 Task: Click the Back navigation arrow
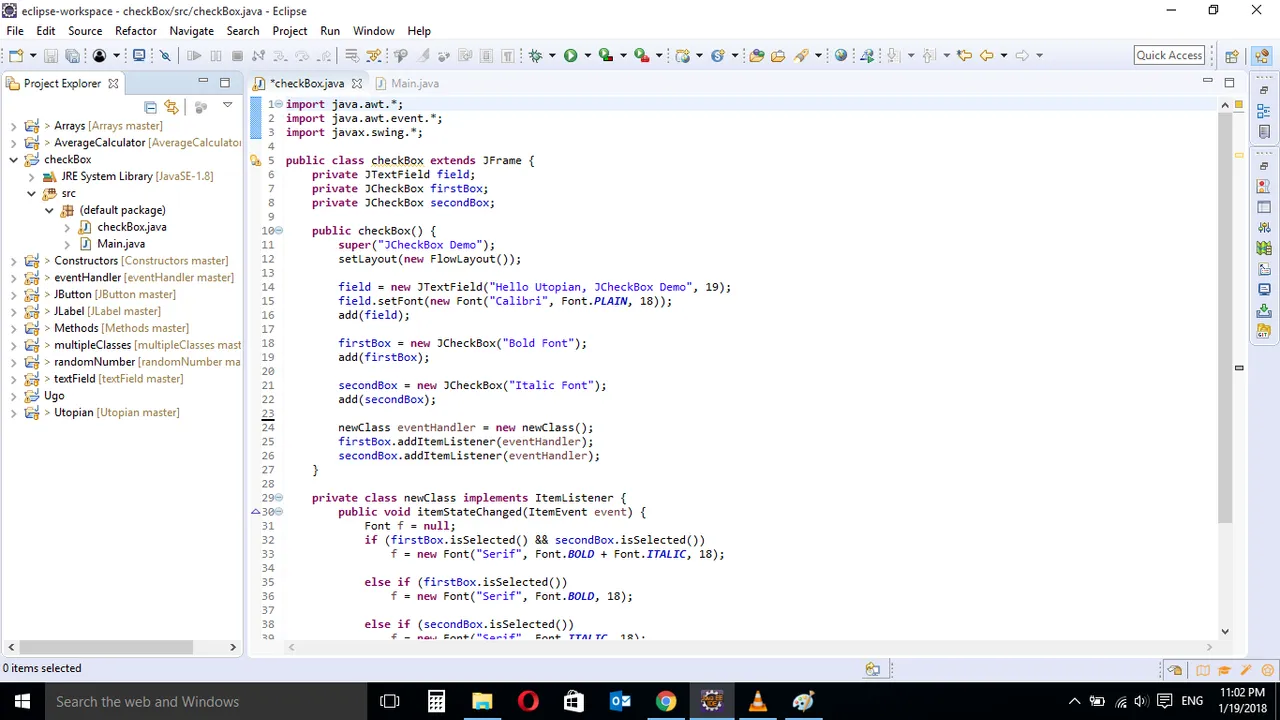tap(986, 56)
